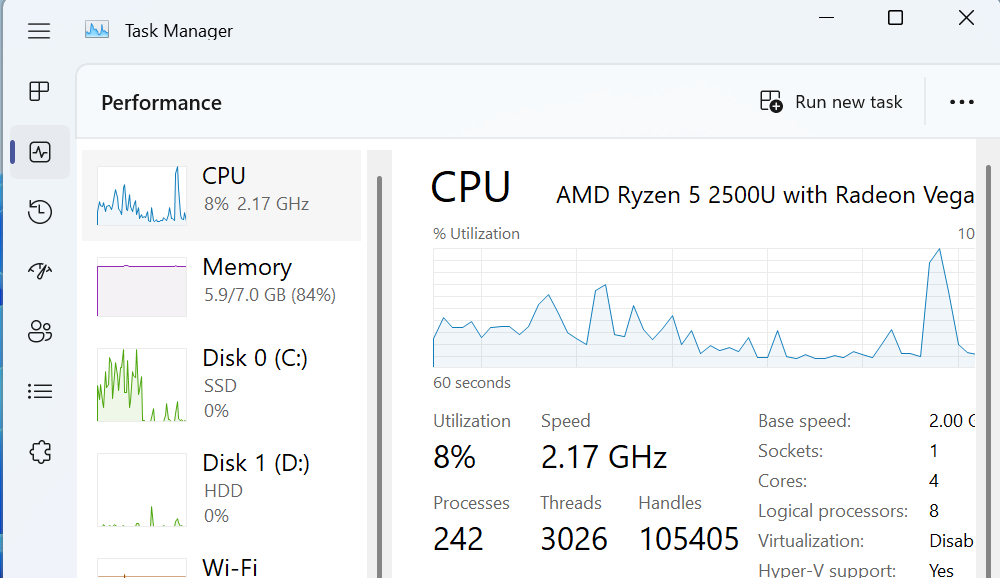Select Disk 0 (C:) SSD entry

pyautogui.click(x=221, y=384)
